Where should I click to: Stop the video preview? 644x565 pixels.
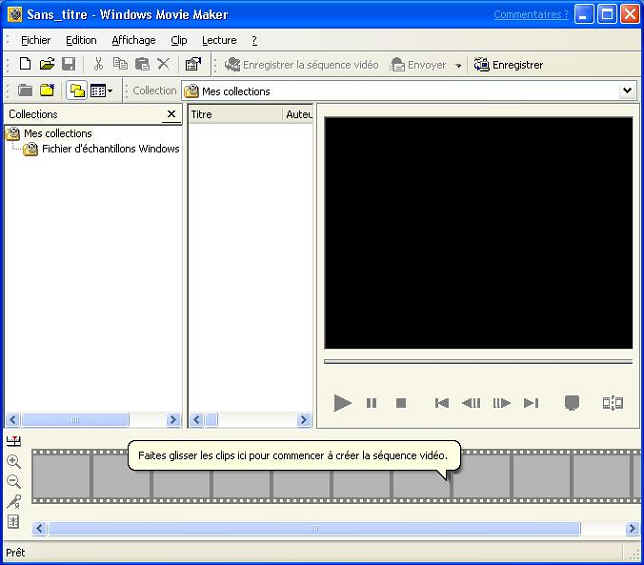coord(401,403)
